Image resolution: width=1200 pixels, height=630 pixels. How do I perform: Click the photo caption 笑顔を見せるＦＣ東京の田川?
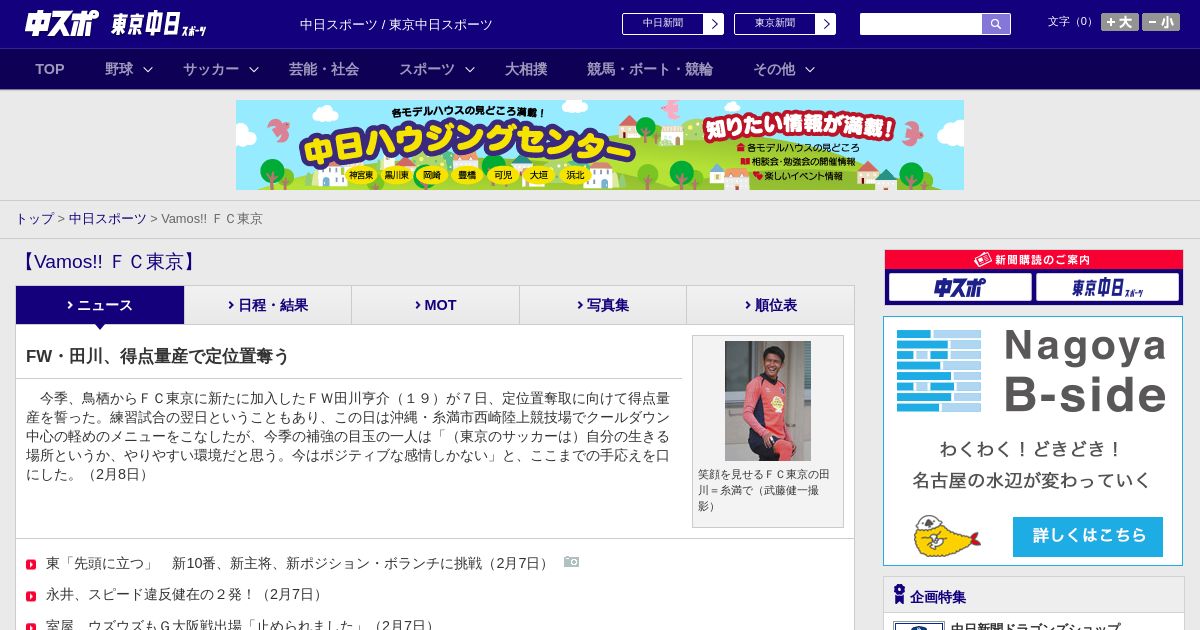click(764, 490)
